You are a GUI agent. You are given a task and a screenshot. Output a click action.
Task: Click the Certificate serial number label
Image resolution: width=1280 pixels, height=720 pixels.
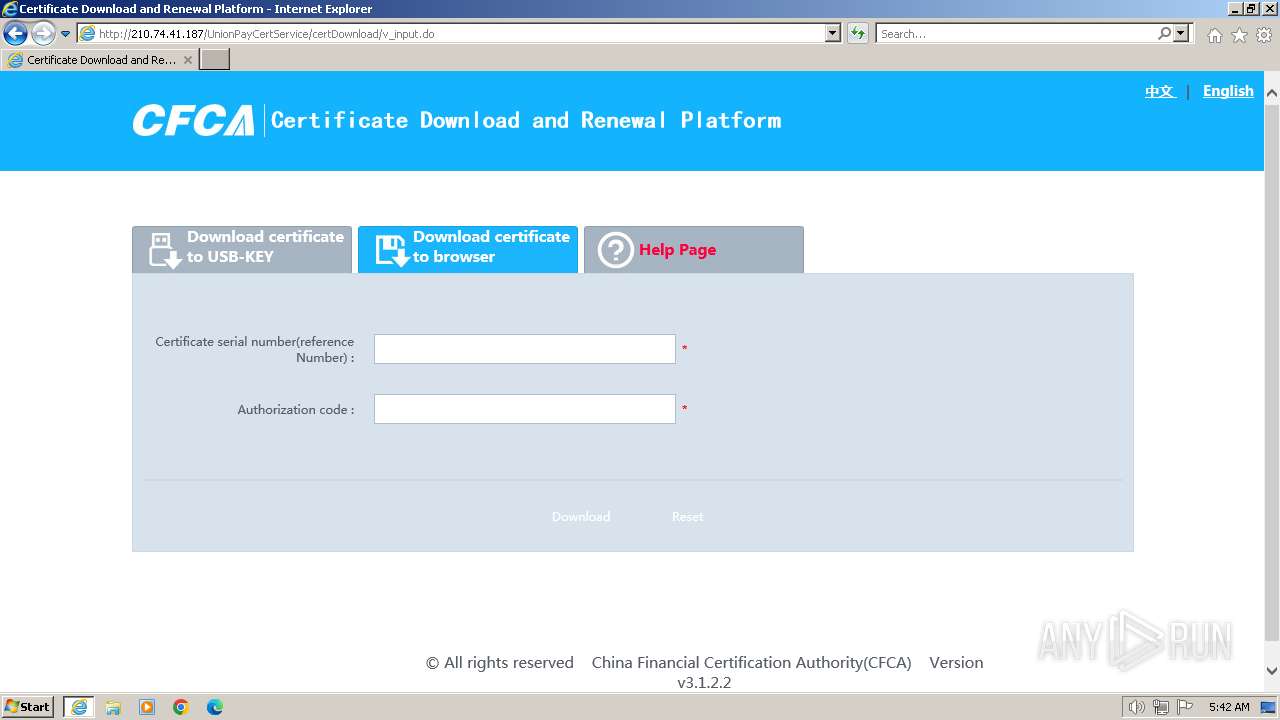coord(254,349)
